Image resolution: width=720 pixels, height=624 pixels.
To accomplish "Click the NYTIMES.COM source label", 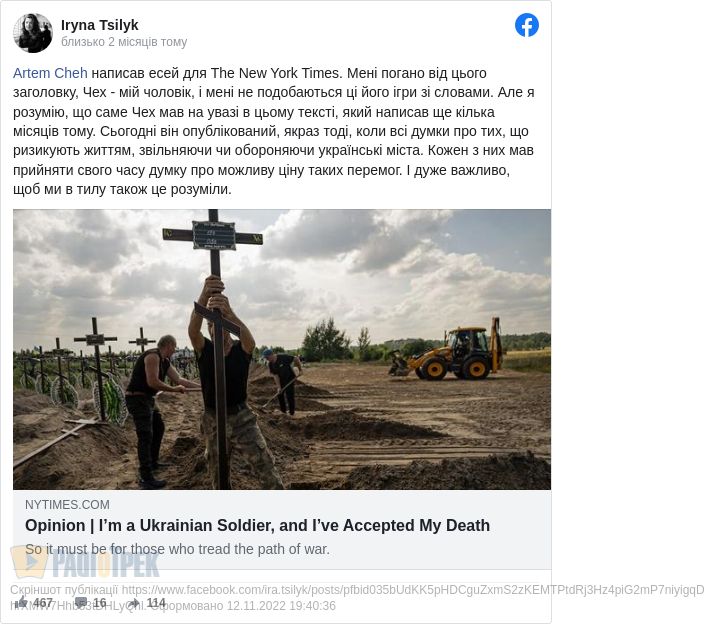I will (68, 505).
